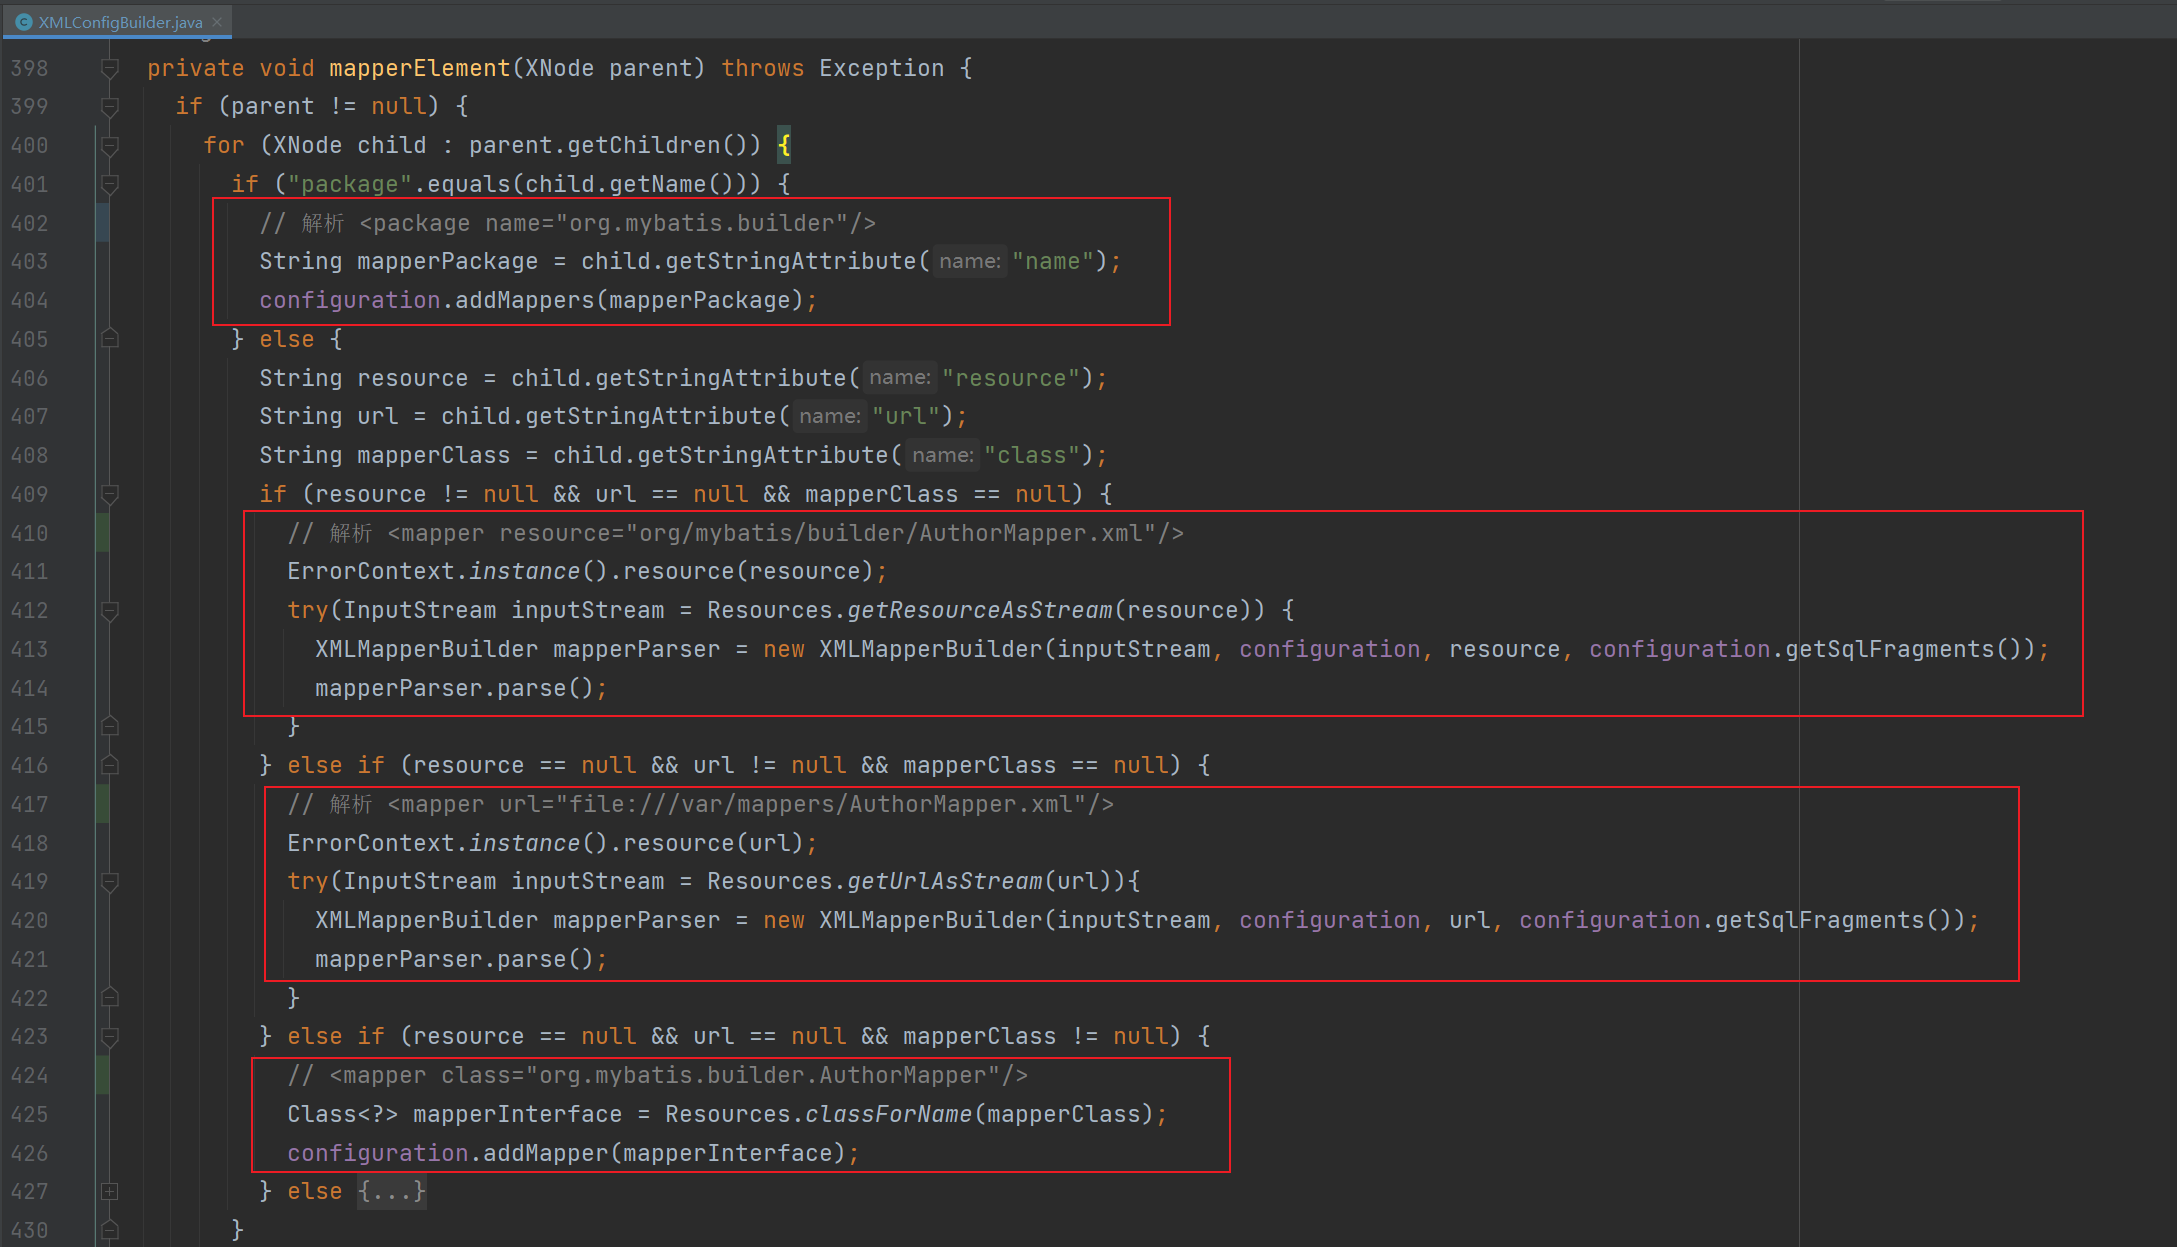Select the XMLConfigBuilder.java editor tab
Image resolution: width=2177 pixels, height=1247 pixels.
pyautogui.click(x=120, y=22)
